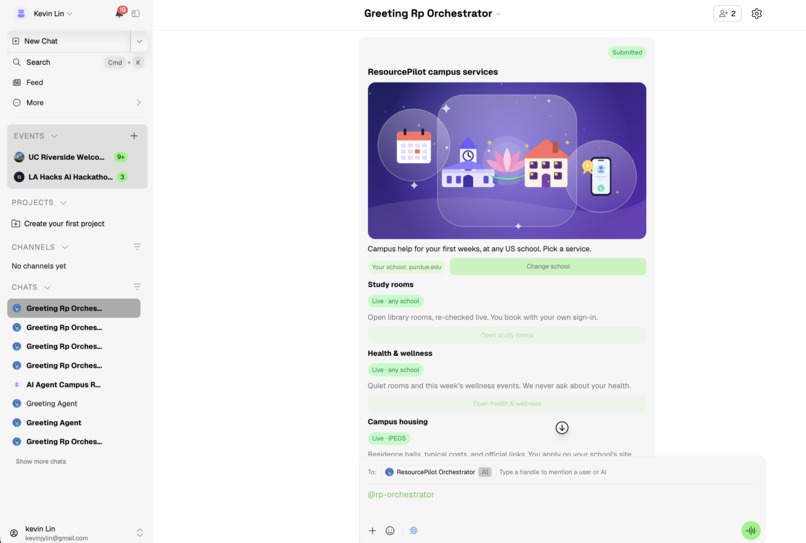Click UC Riverside event avatar
This screenshot has width=806, height=543.
point(19,157)
